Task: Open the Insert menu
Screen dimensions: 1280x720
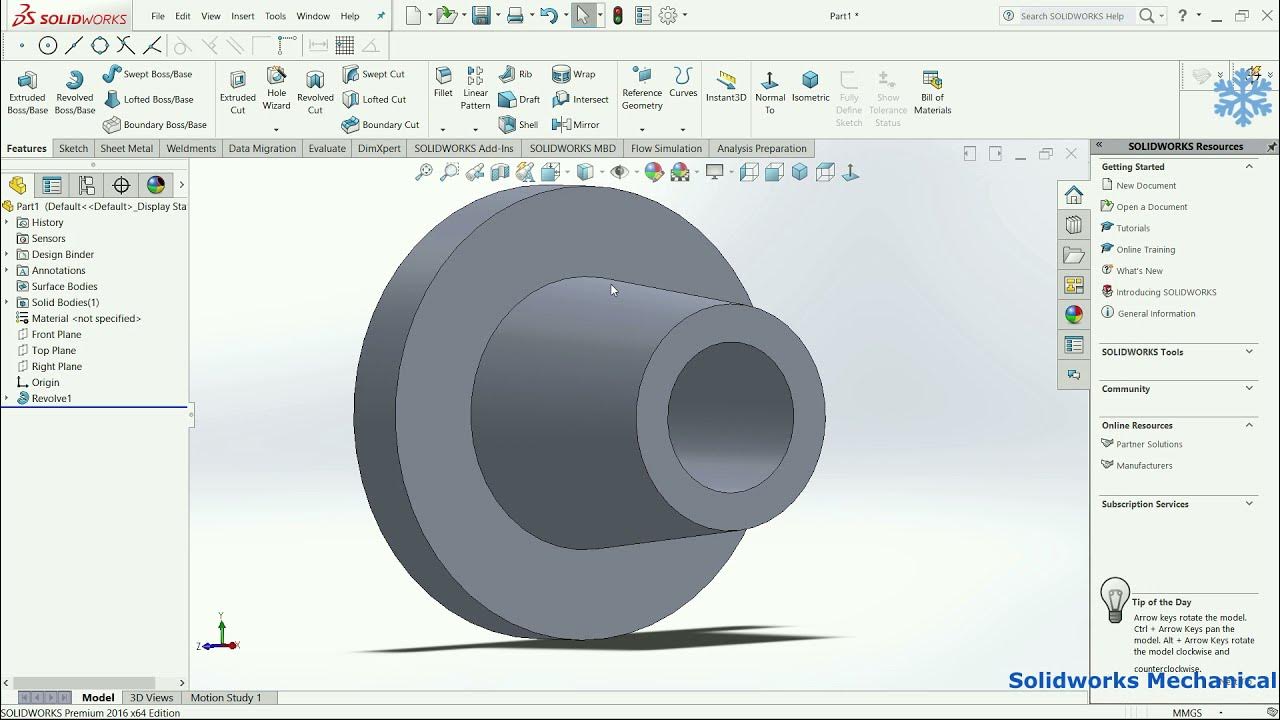Action: click(243, 16)
